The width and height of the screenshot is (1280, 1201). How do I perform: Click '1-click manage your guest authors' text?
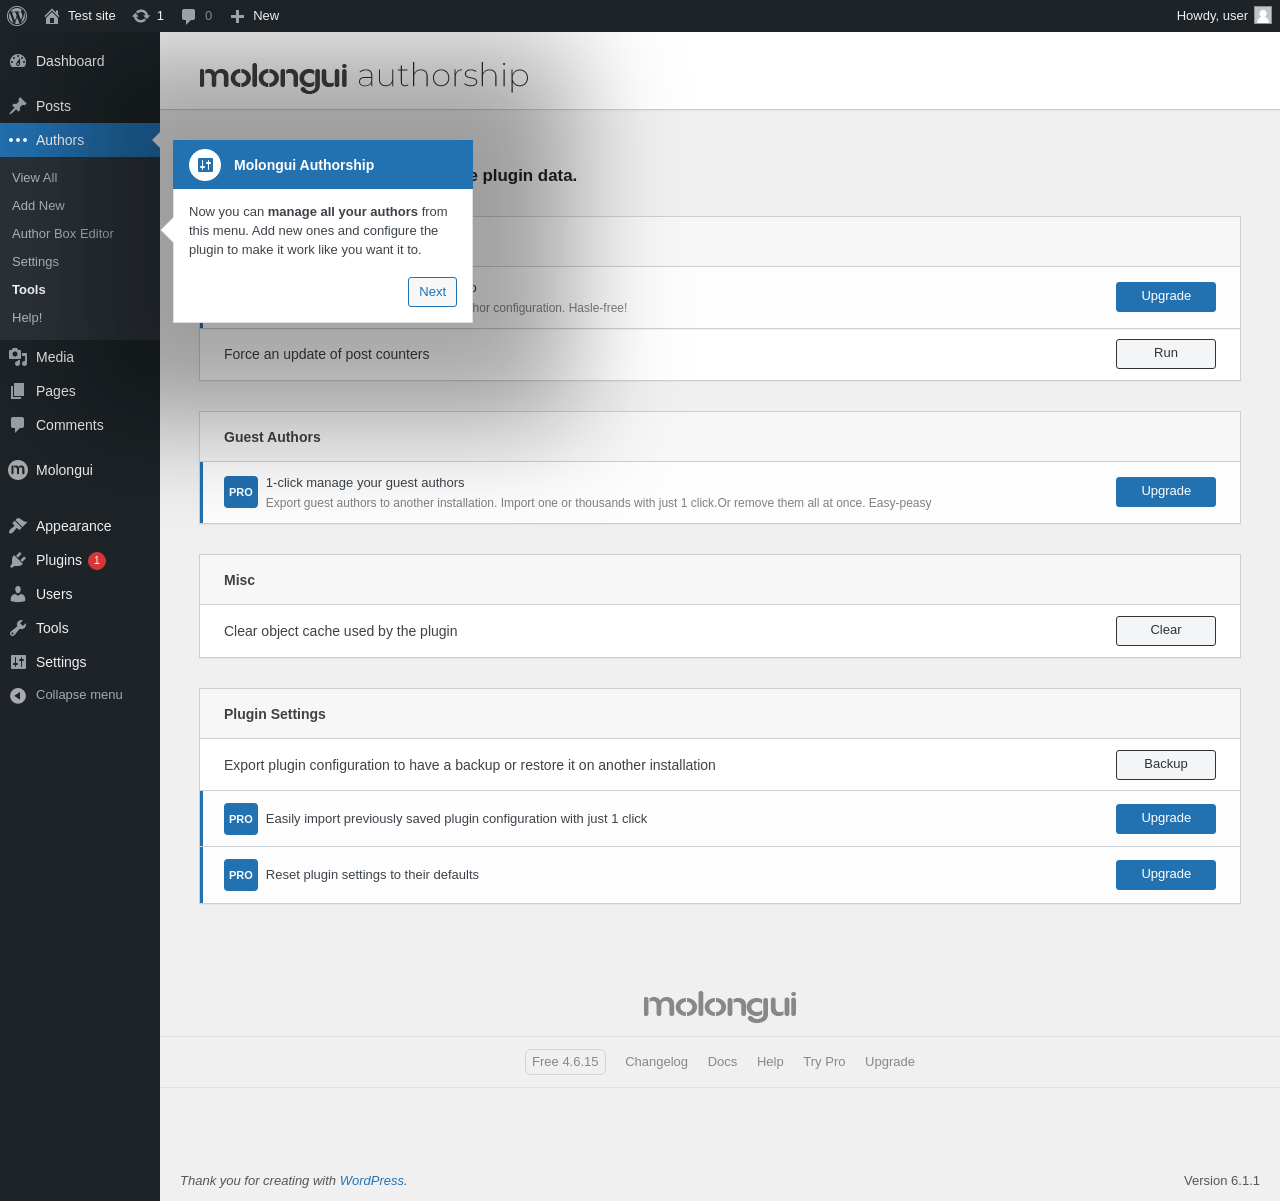(365, 483)
